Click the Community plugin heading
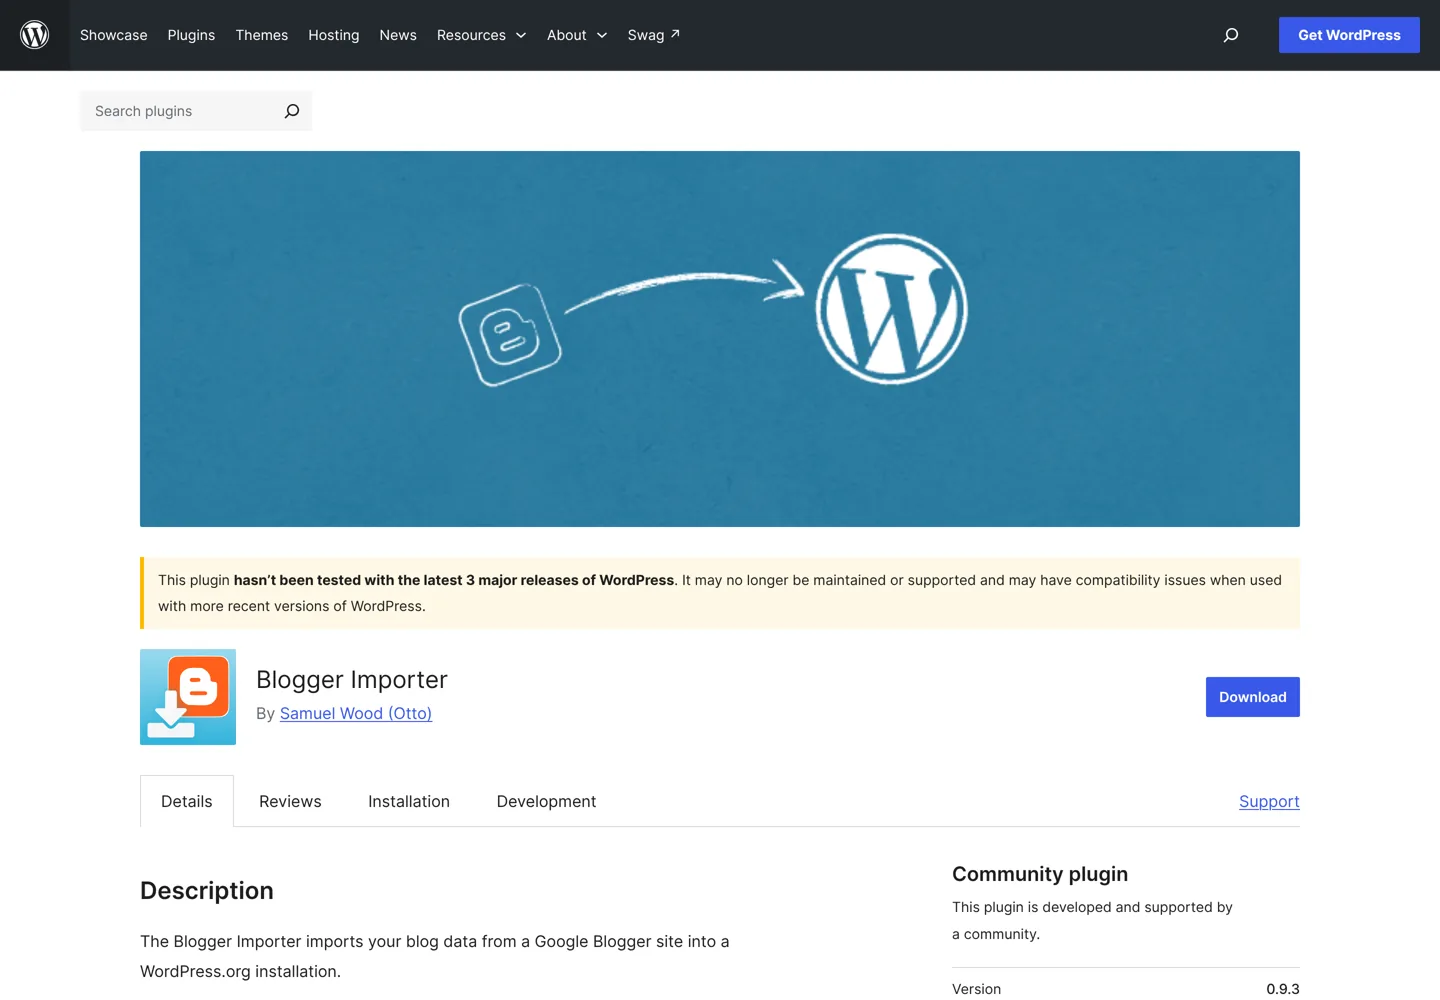The width and height of the screenshot is (1440, 1000). [1040, 874]
